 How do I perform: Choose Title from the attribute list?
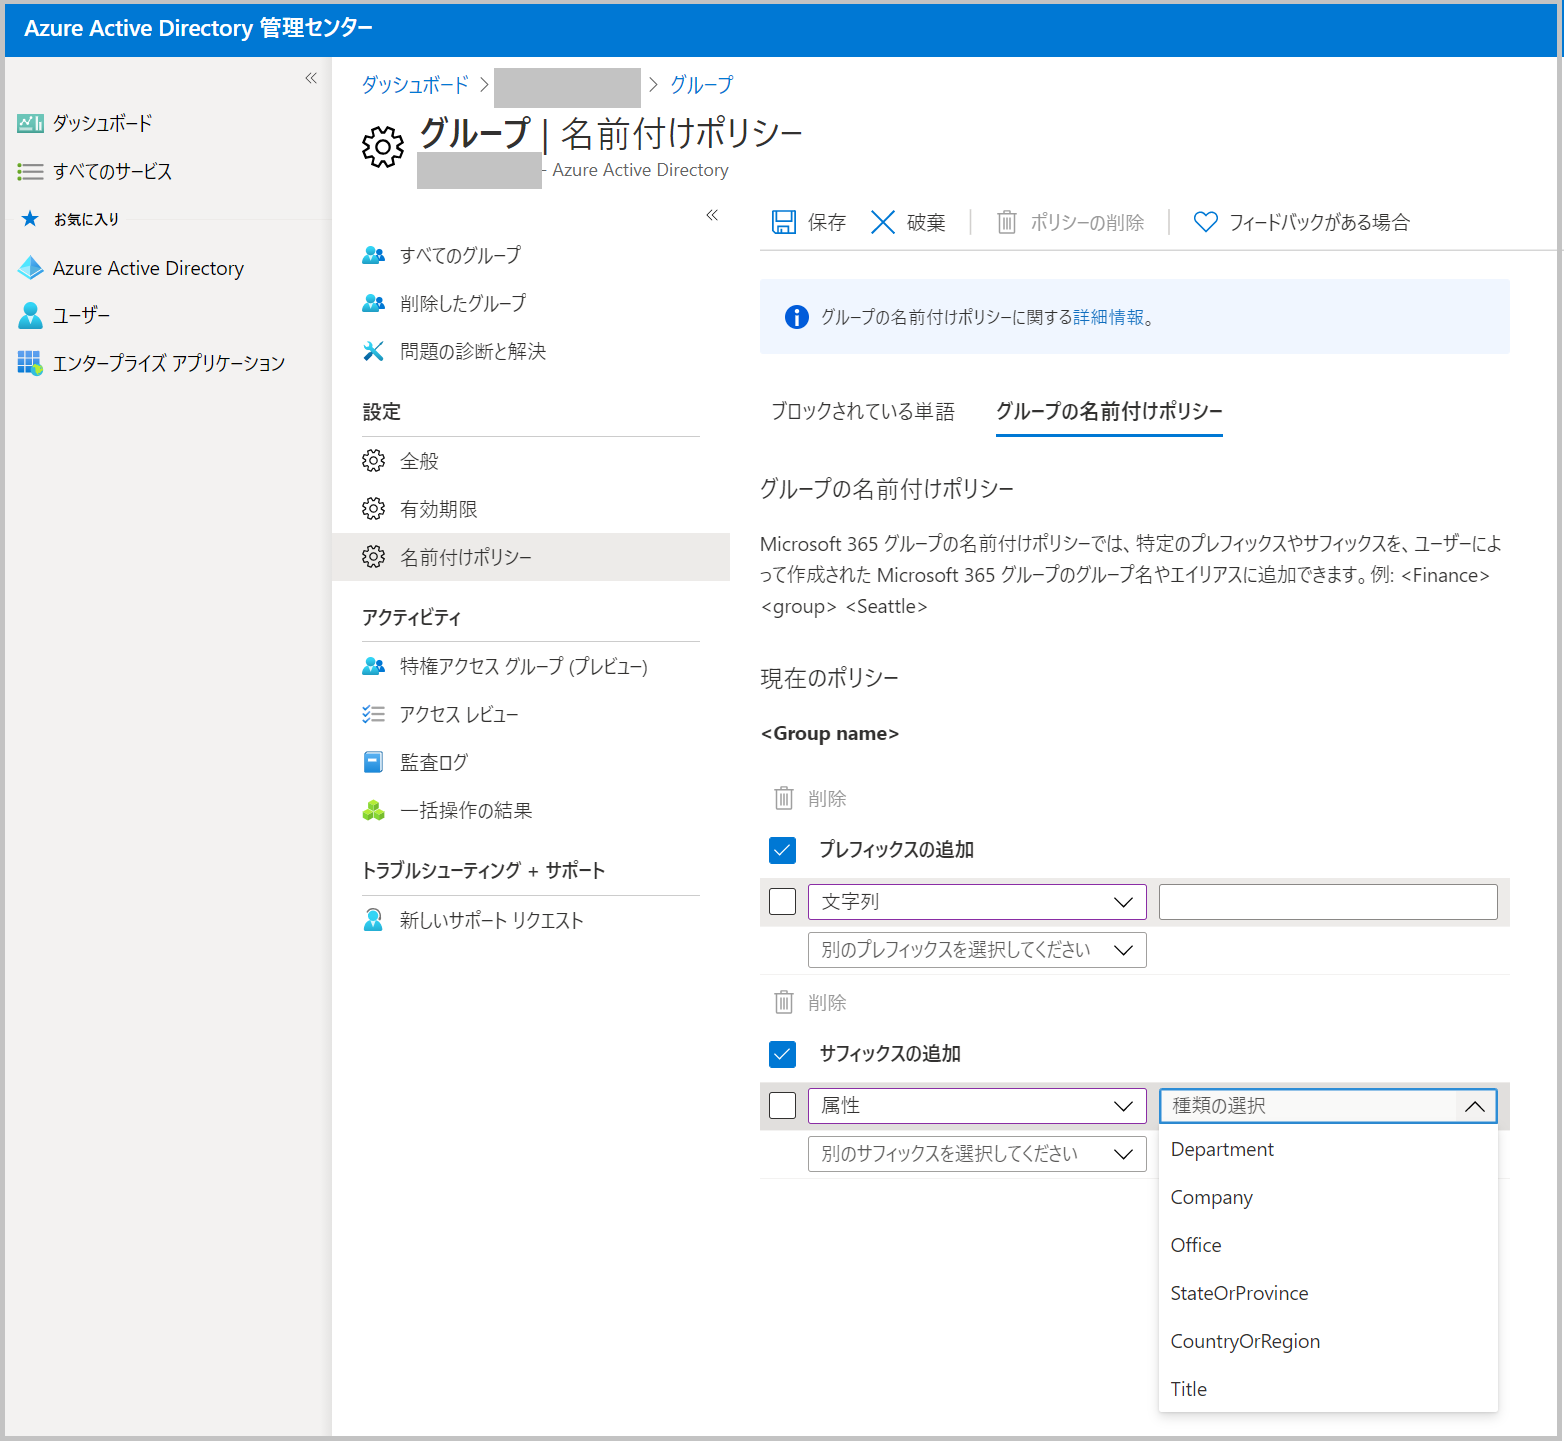(1328, 1390)
